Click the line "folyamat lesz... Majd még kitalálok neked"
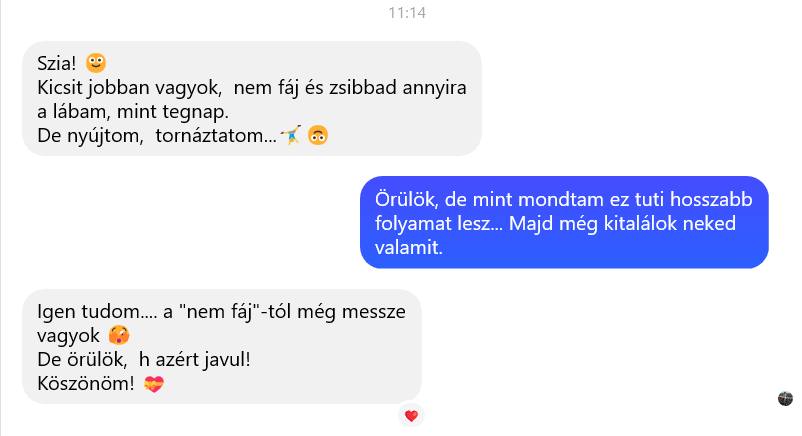 pos(555,224)
